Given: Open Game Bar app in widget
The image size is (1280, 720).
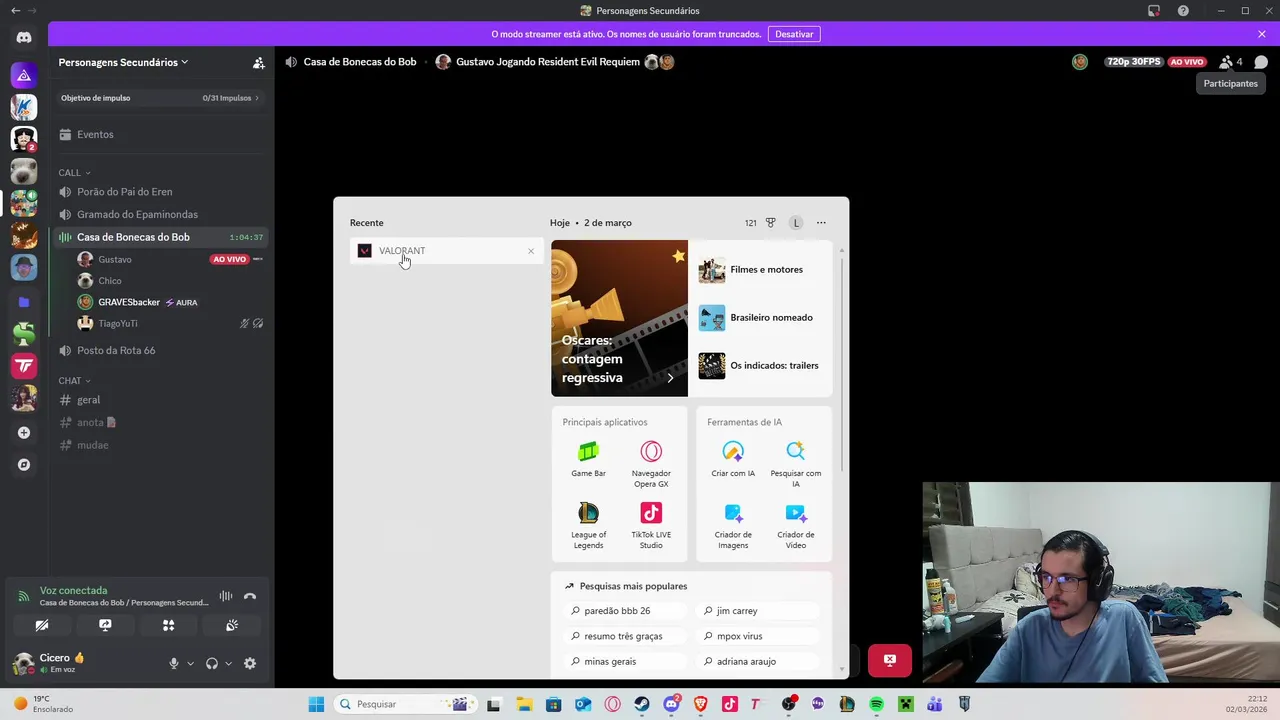Looking at the screenshot, I should point(588,459).
